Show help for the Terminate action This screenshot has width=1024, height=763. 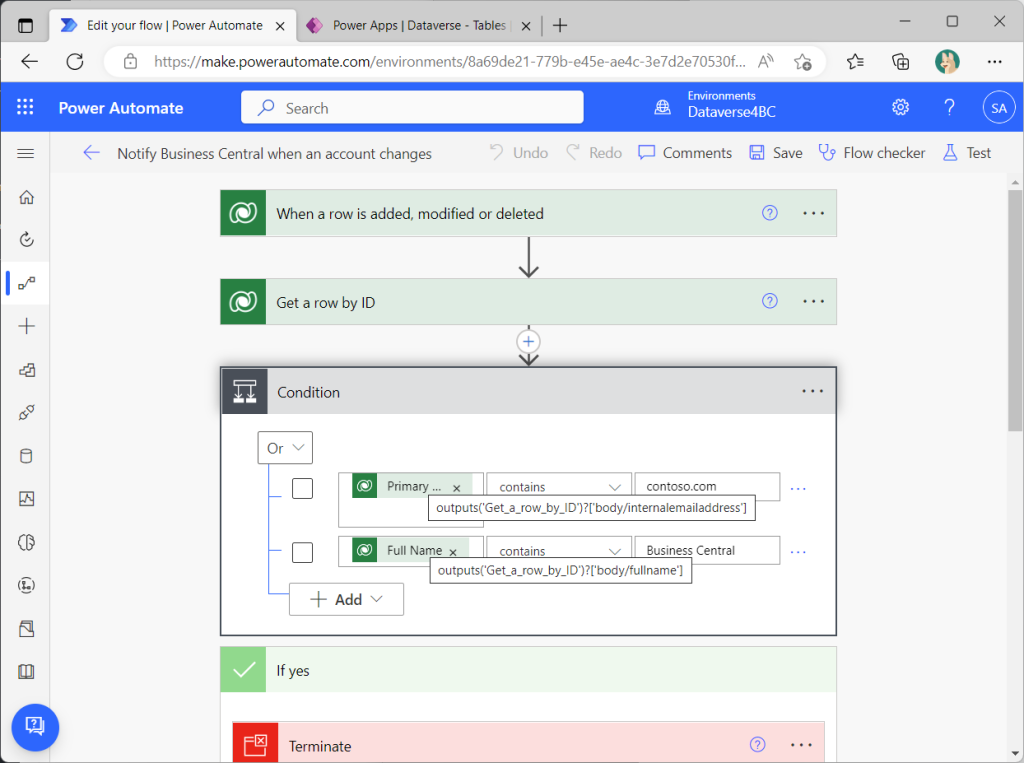click(x=757, y=744)
